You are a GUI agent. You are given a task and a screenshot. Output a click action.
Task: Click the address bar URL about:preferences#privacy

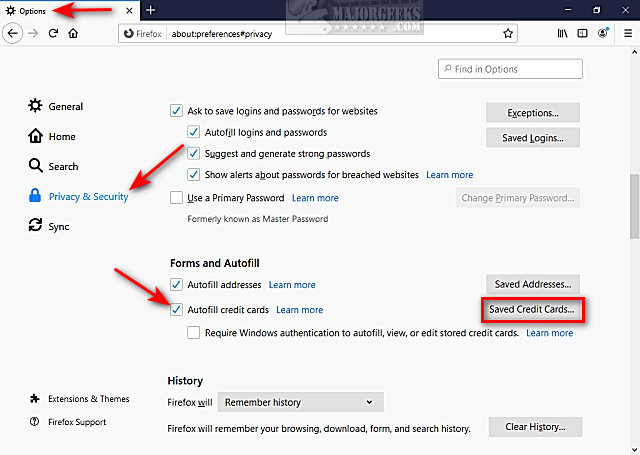pos(222,34)
